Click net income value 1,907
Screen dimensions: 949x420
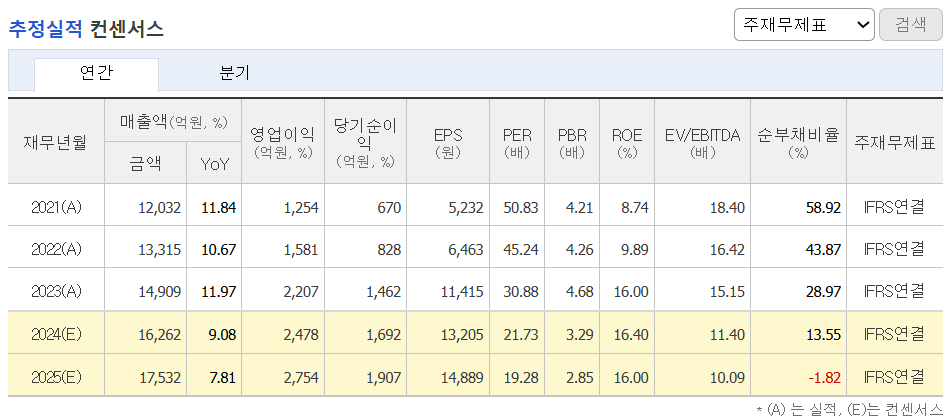click(383, 377)
